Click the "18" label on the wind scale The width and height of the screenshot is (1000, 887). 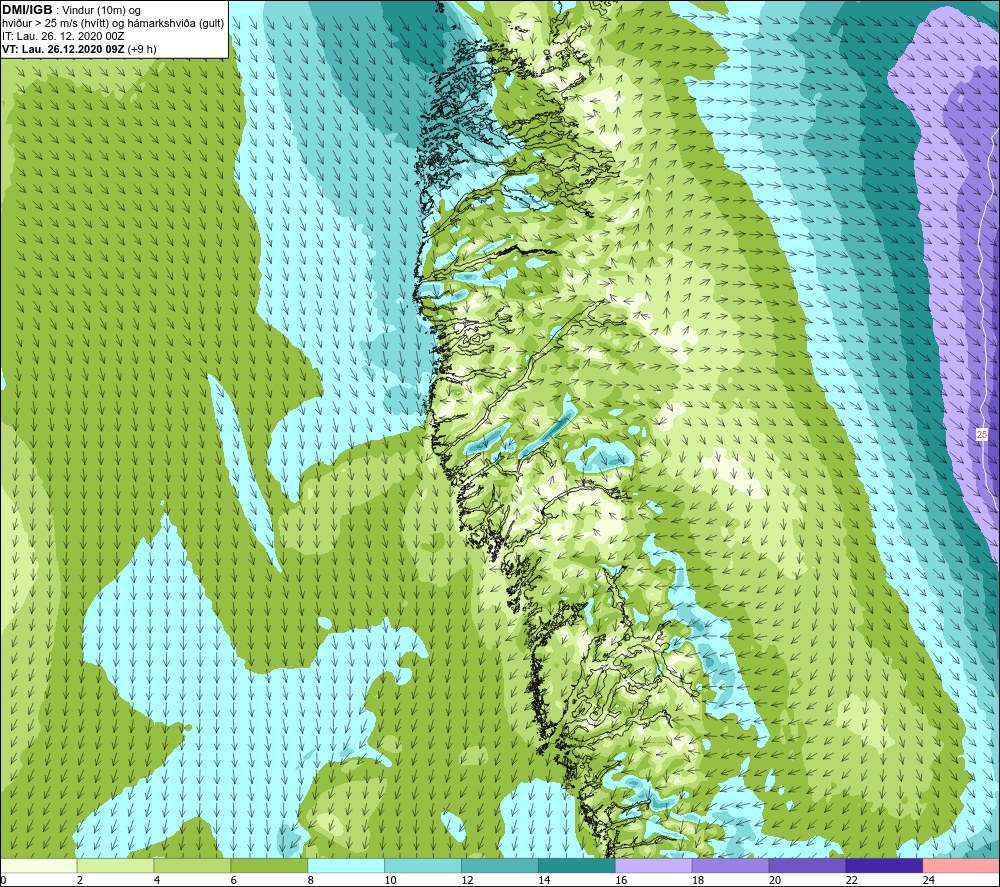(698, 880)
